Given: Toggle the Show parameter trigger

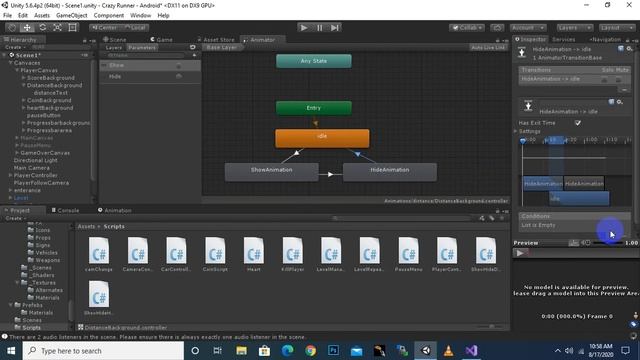Looking at the screenshot, I should [178, 65].
